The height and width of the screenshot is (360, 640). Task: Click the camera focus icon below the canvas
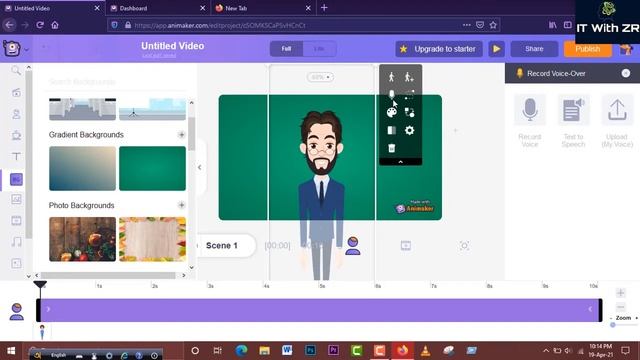point(464,245)
